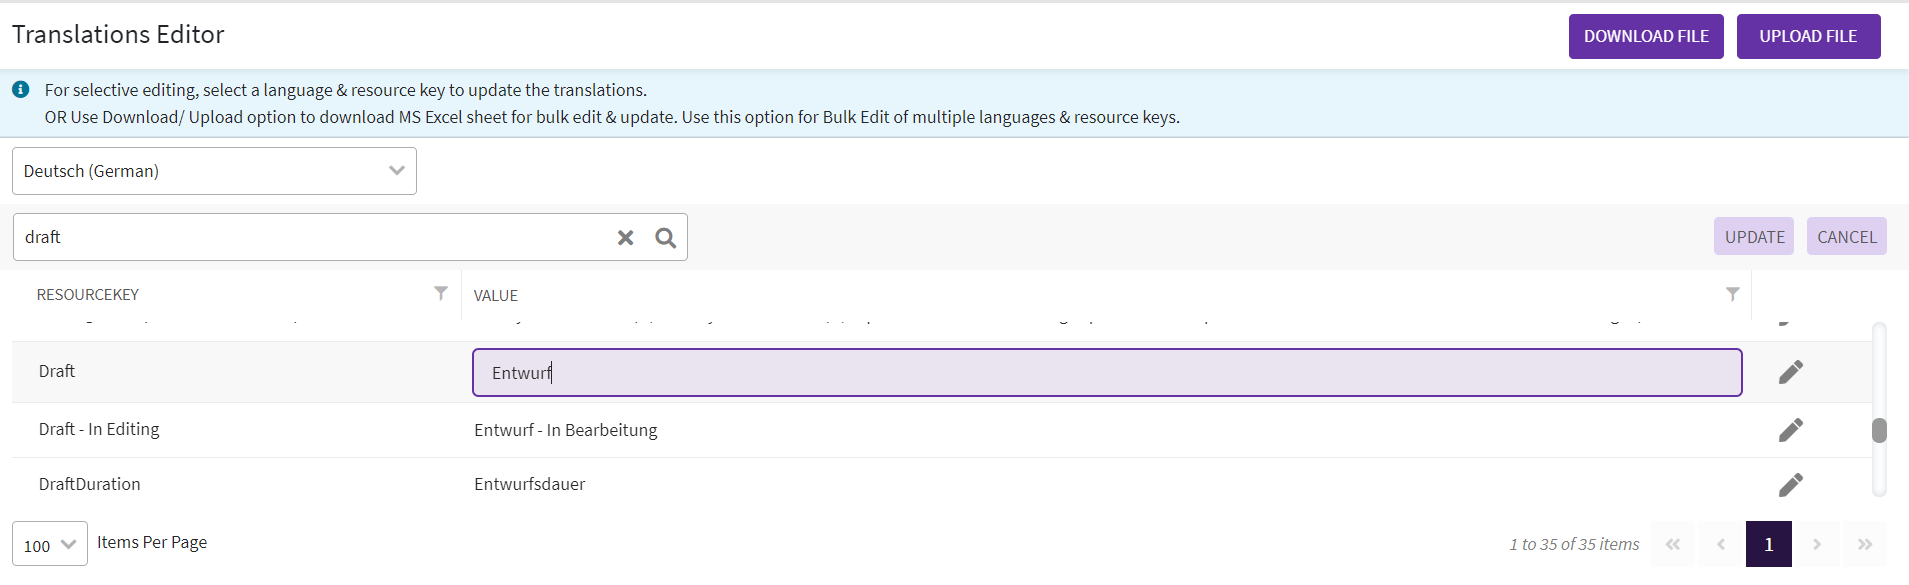
Task: Go to the next page arrow
Action: pos(1816,544)
